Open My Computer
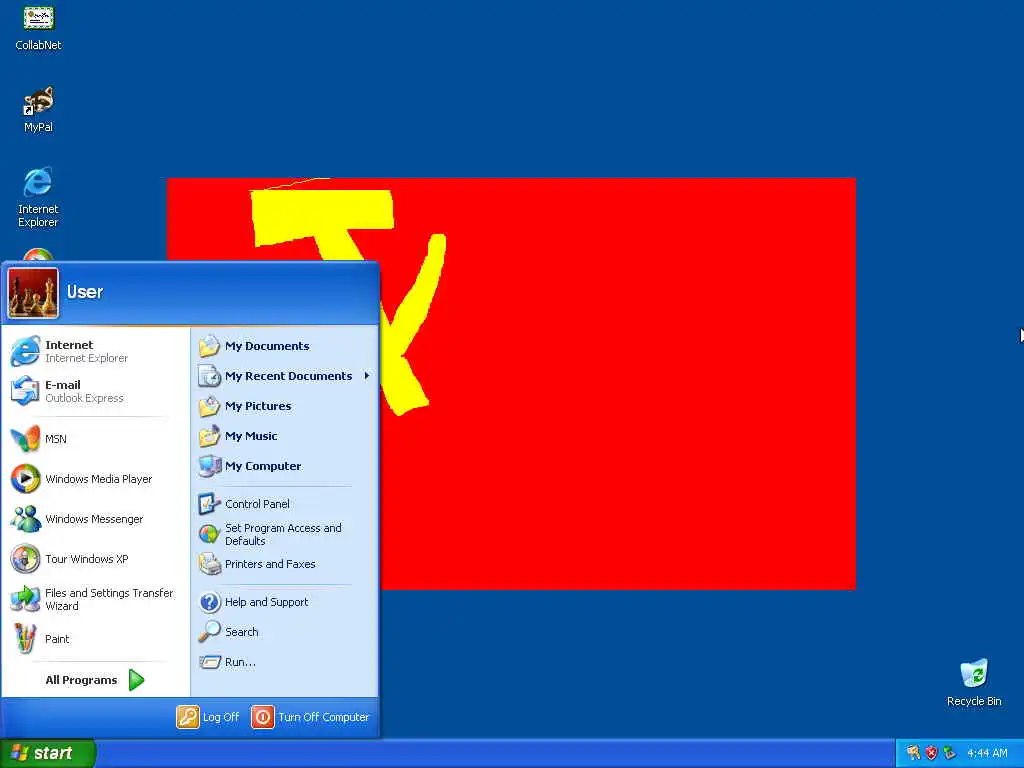This screenshot has width=1024, height=768. 284,466
